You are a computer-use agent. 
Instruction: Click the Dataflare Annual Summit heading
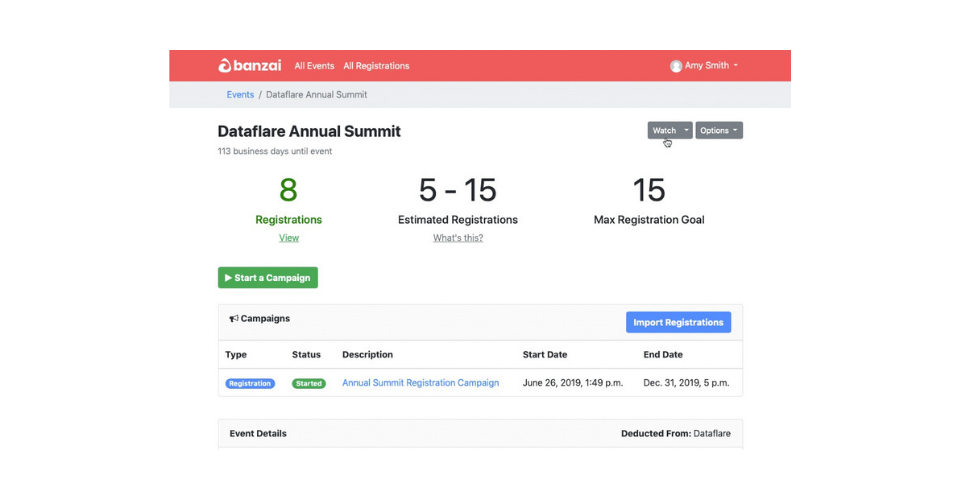(x=309, y=132)
